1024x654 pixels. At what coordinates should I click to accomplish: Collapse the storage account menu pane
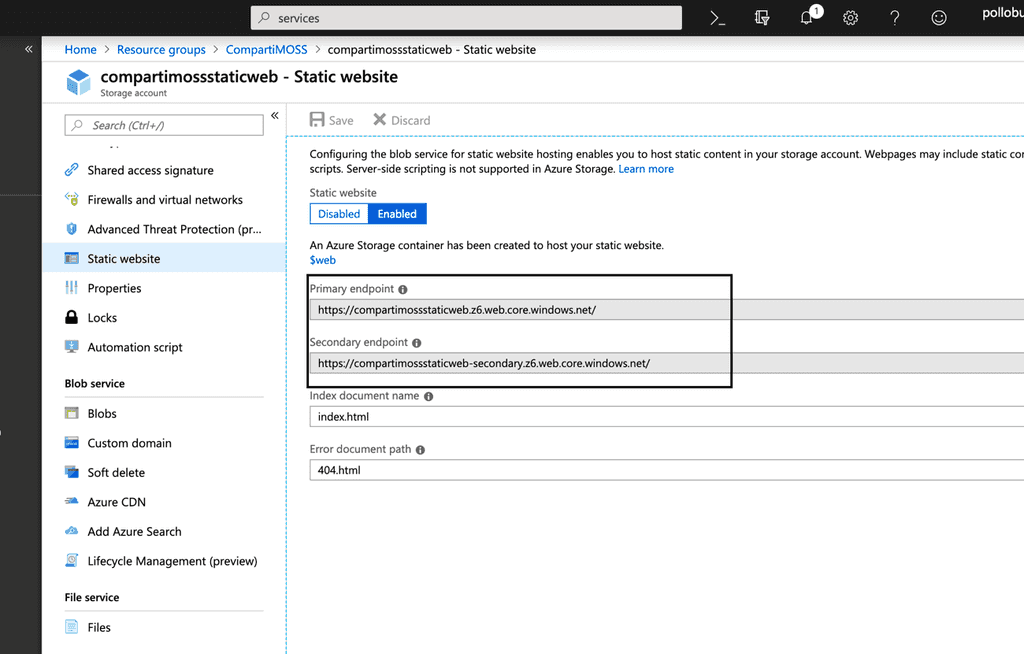point(275,116)
